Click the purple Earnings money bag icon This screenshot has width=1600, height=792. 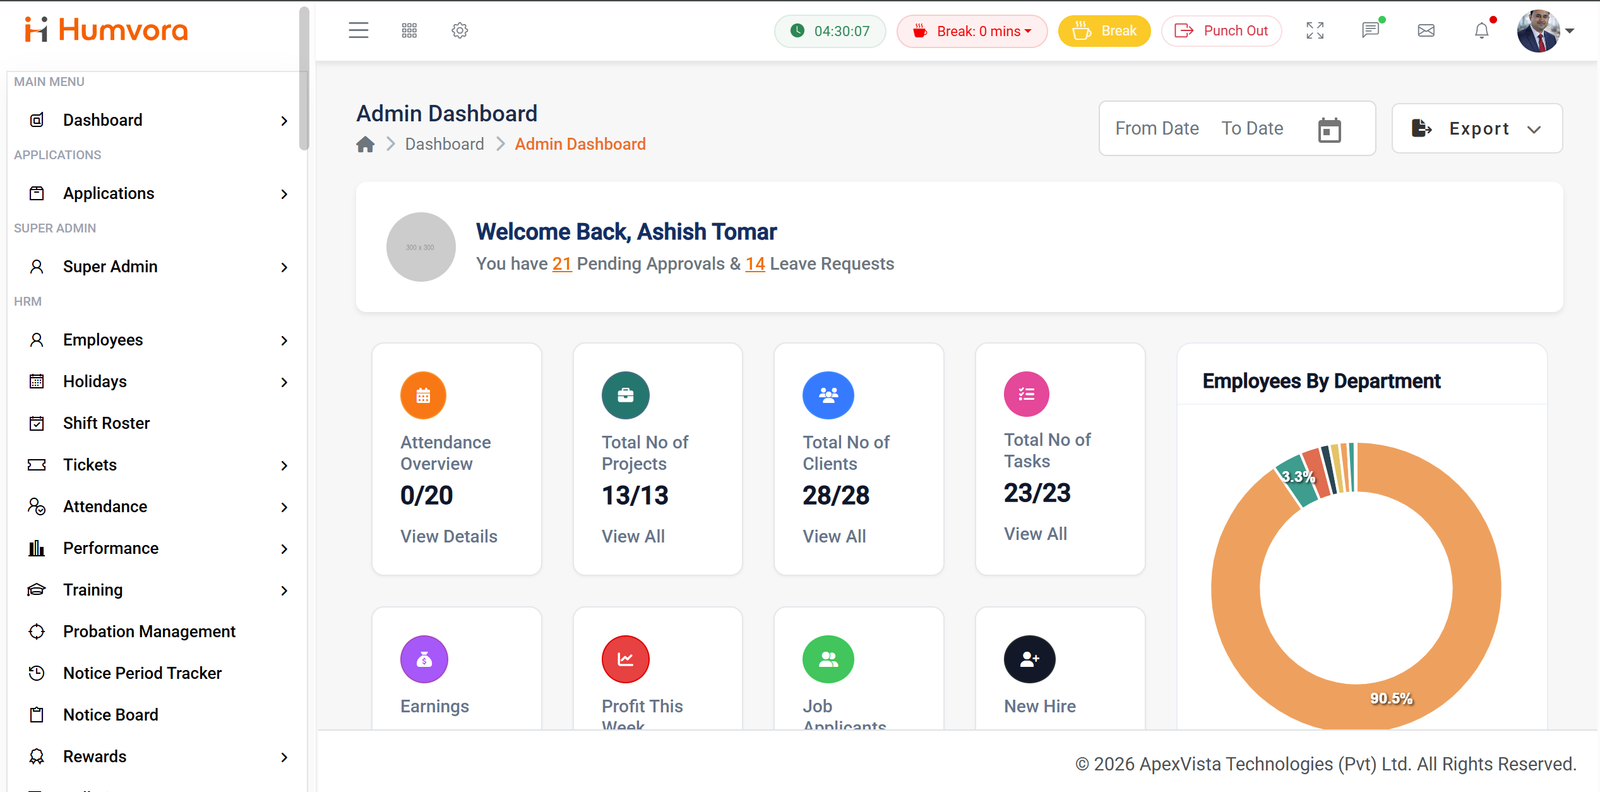coord(424,660)
